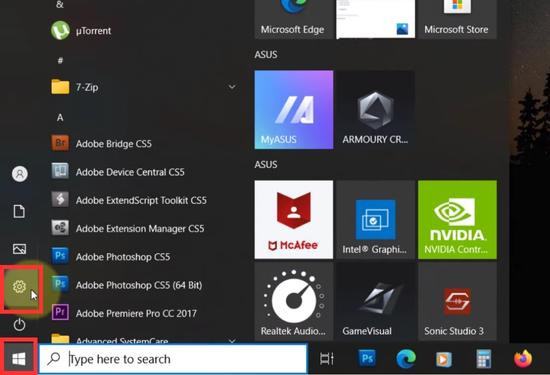Launch the ARMOURY CRATE tile

point(375,110)
